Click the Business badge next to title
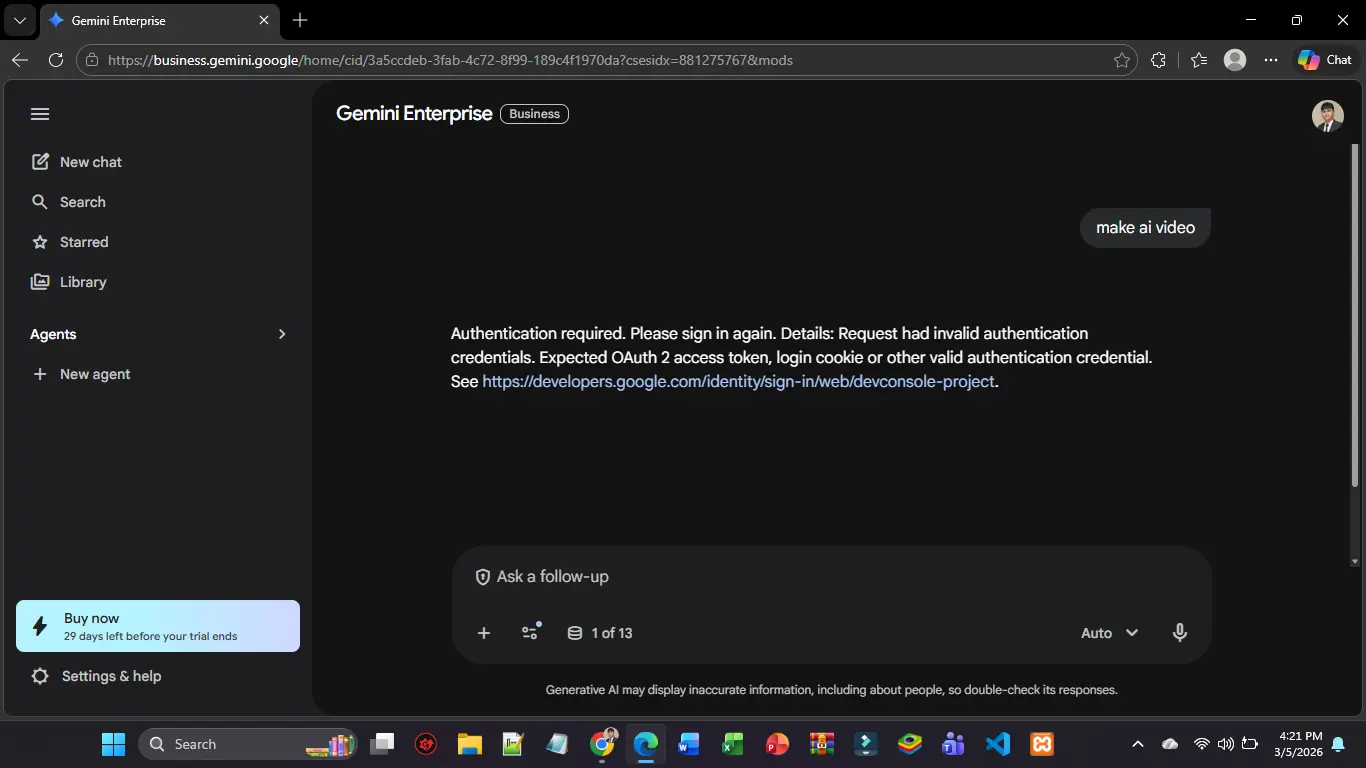 [x=534, y=114]
